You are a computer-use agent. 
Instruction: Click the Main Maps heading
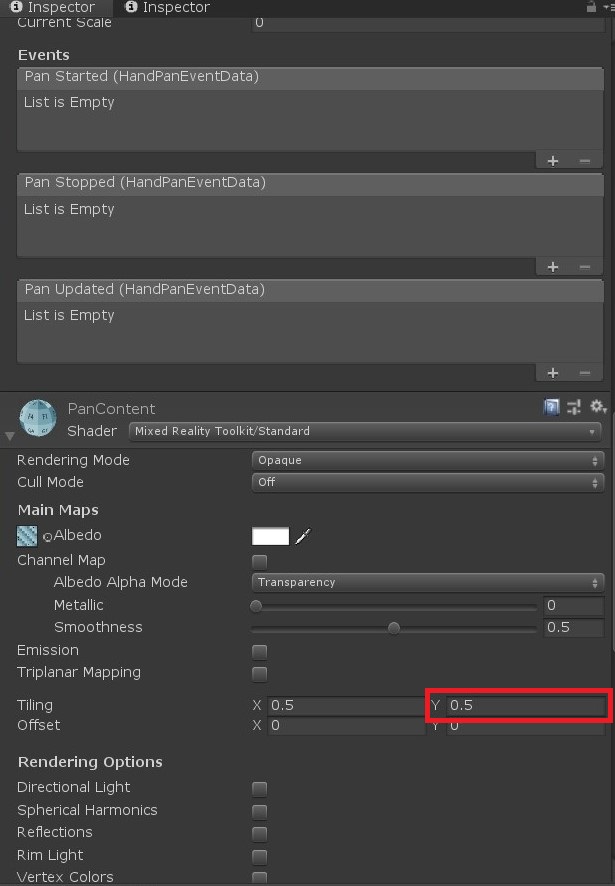pyautogui.click(x=58, y=511)
